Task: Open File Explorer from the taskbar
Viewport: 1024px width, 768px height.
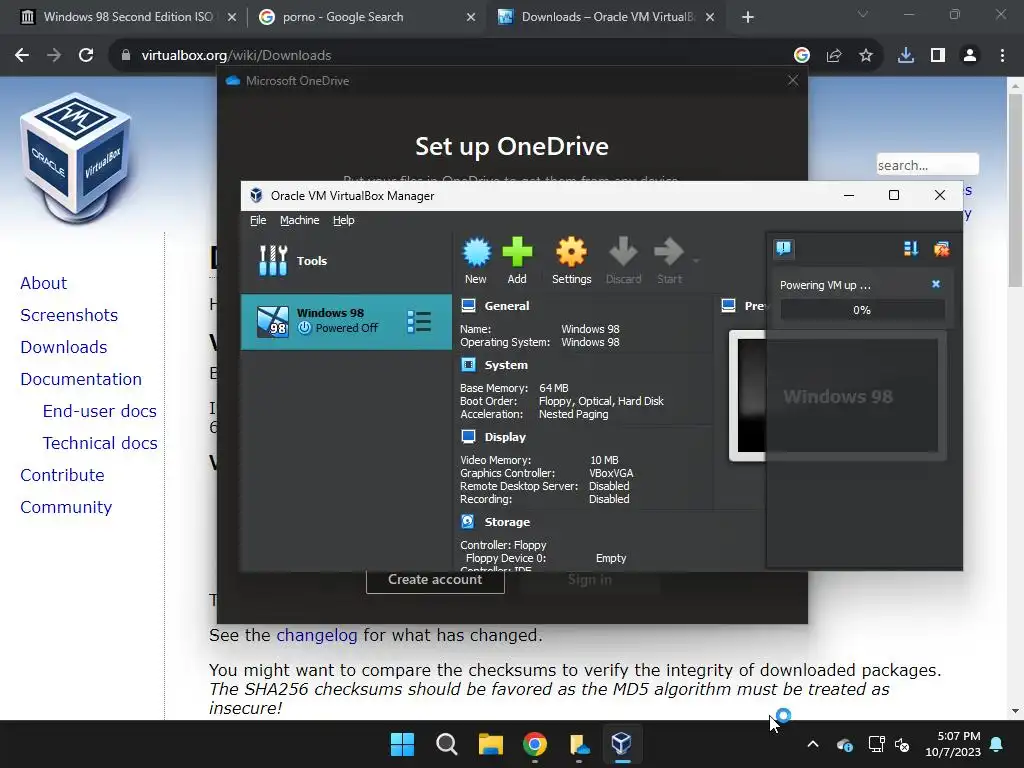Action: [x=490, y=744]
